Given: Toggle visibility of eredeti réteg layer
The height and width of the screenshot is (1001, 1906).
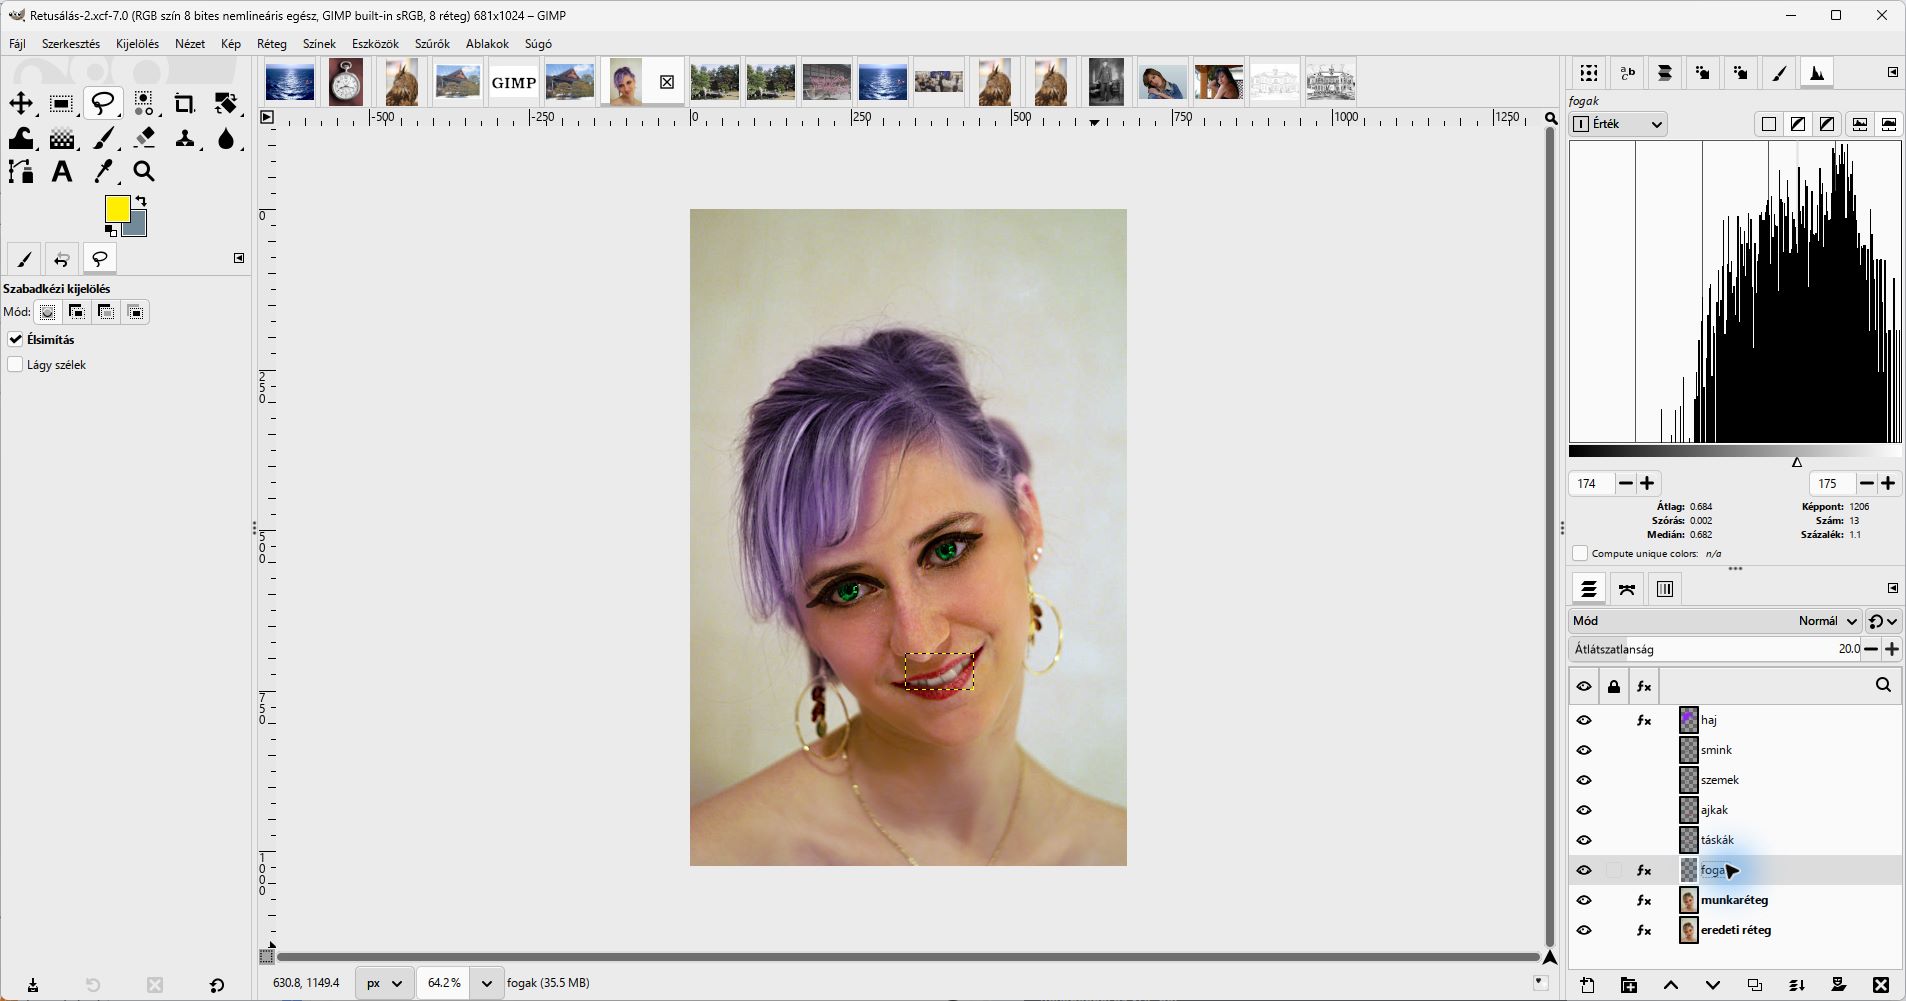Looking at the screenshot, I should point(1584,930).
